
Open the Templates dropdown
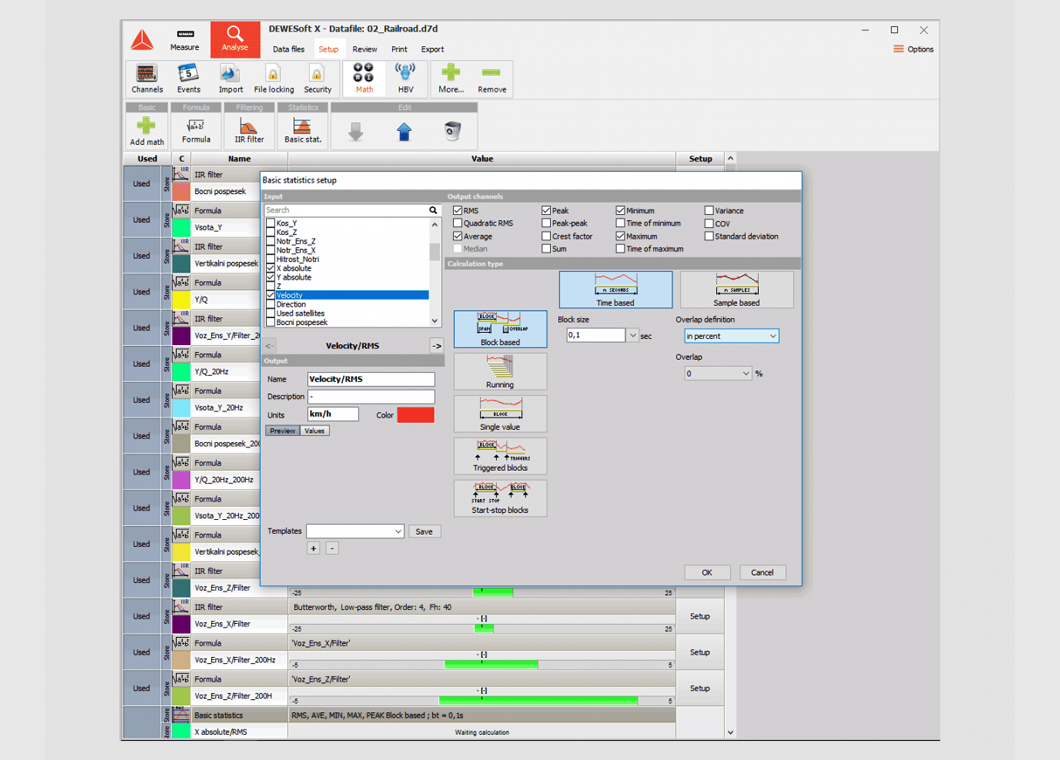pos(356,531)
